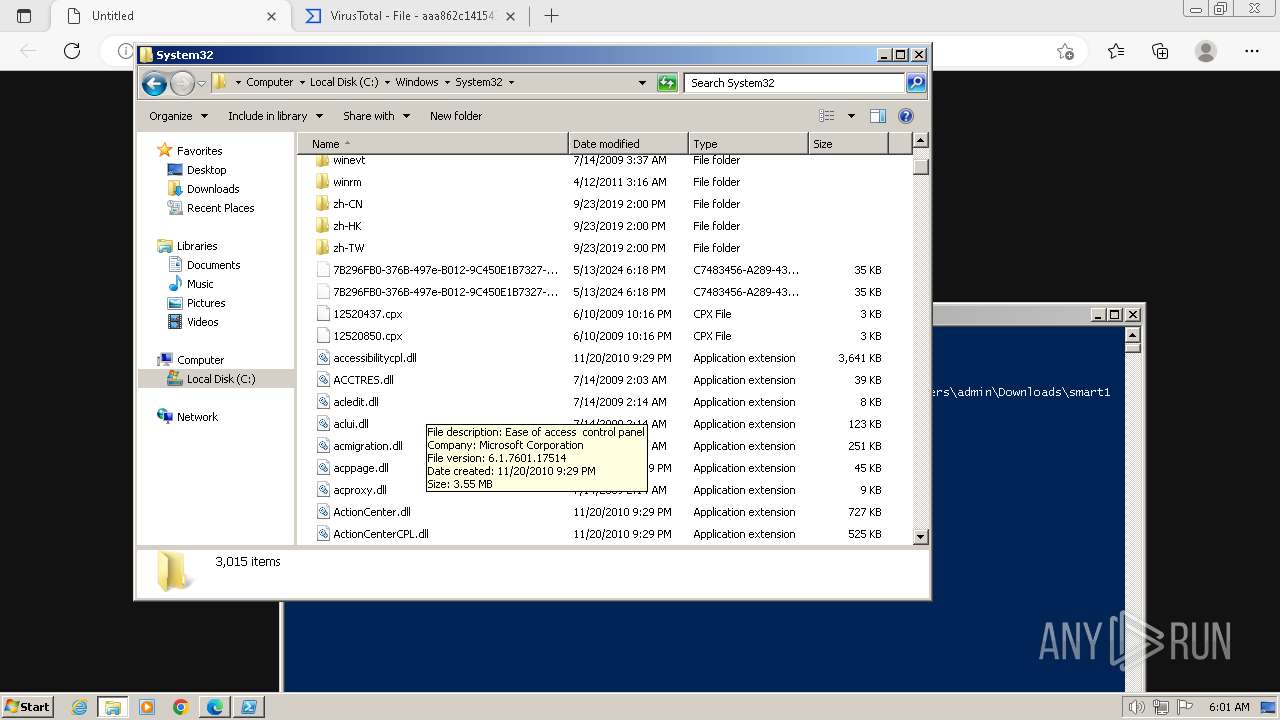Open Edge profile avatar
Screen dimensions: 1280x720
click(x=1206, y=51)
